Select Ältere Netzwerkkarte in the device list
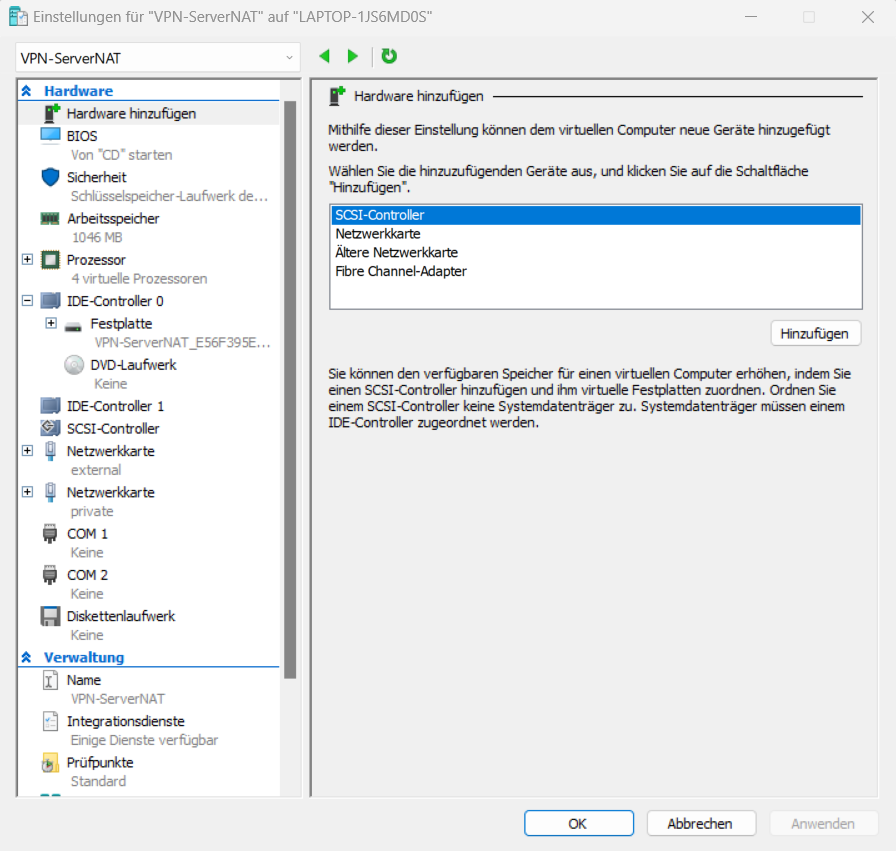896x851 pixels. pos(595,253)
